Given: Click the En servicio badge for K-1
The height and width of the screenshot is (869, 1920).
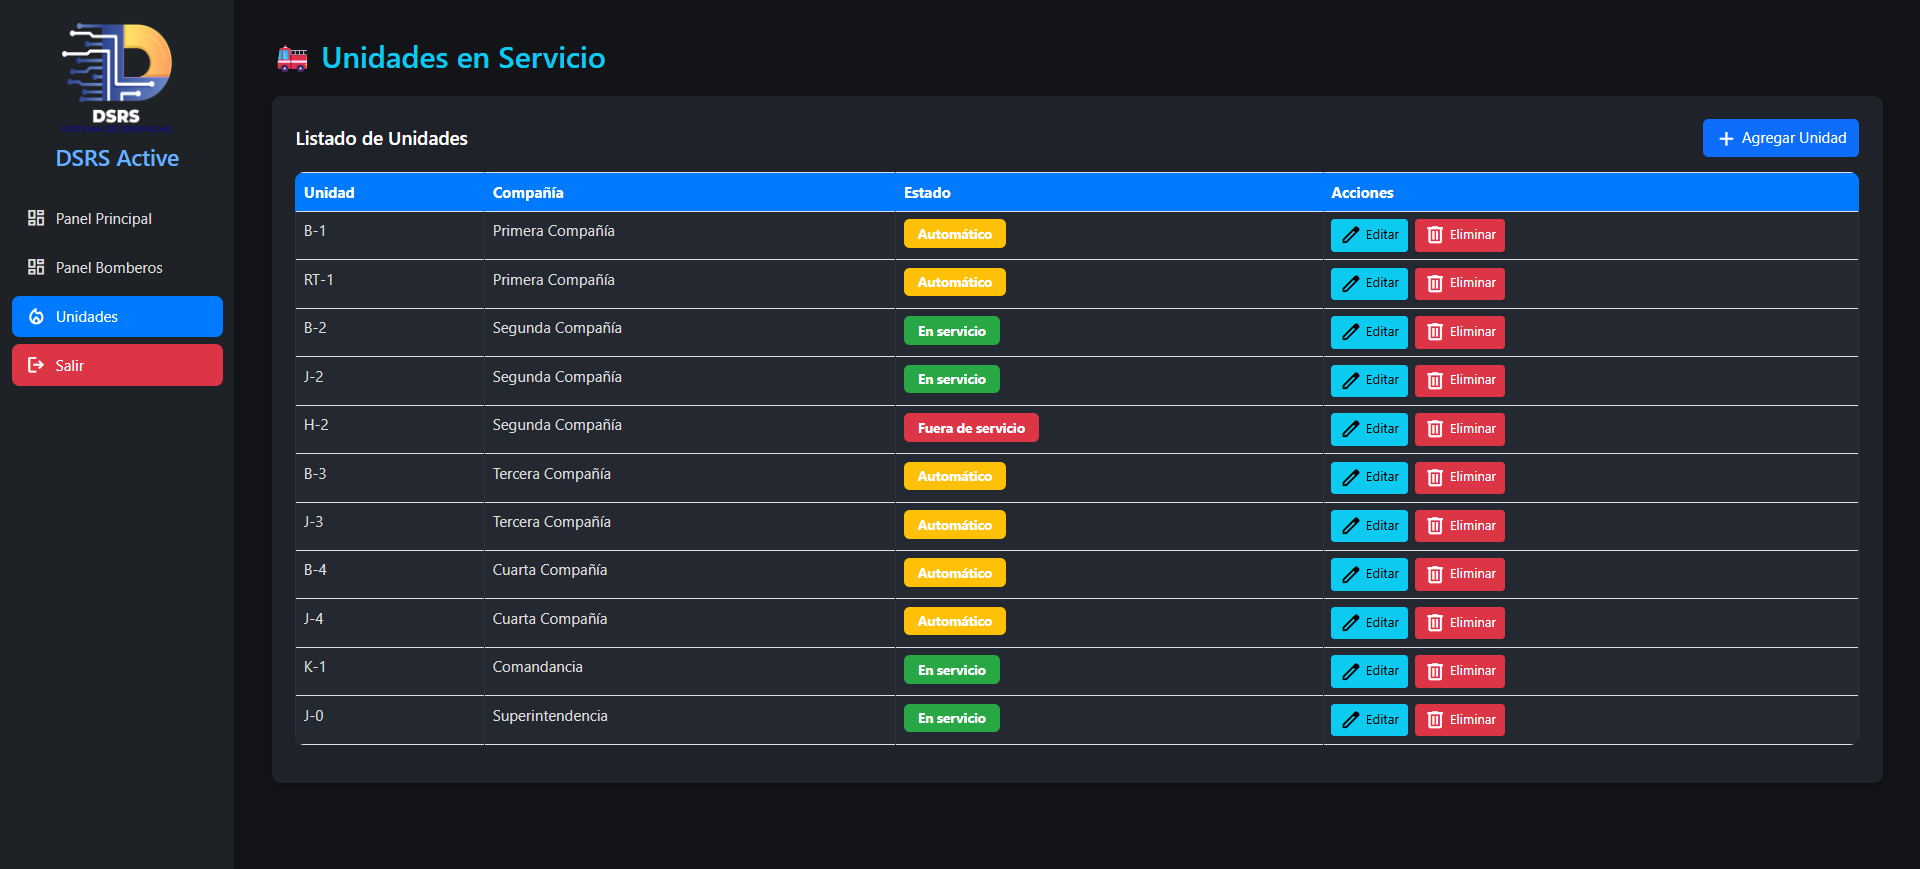Looking at the screenshot, I should pyautogui.click(x=951, y=670).
